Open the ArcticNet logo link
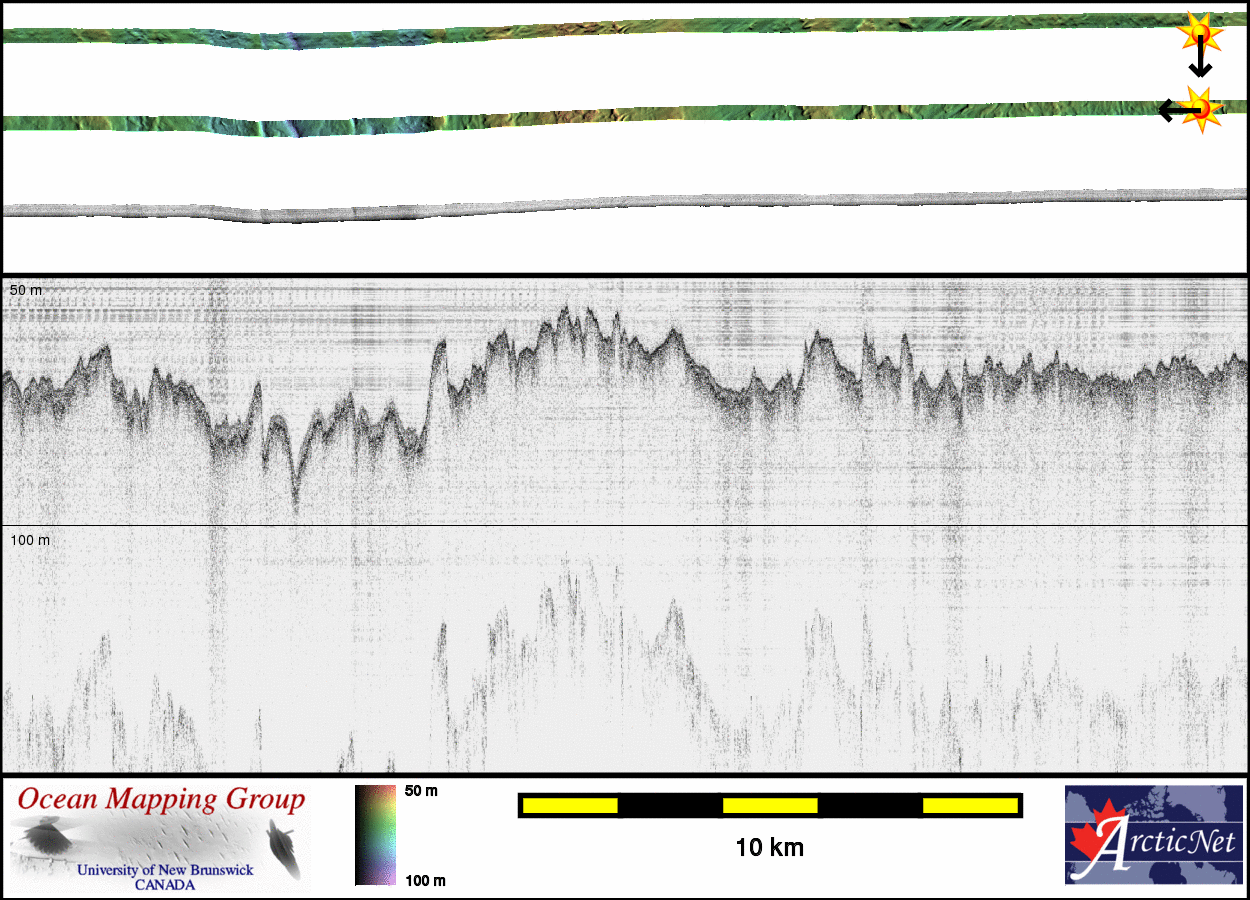The height and width of the screenshot is (900, 1250). pos(1152,834)
